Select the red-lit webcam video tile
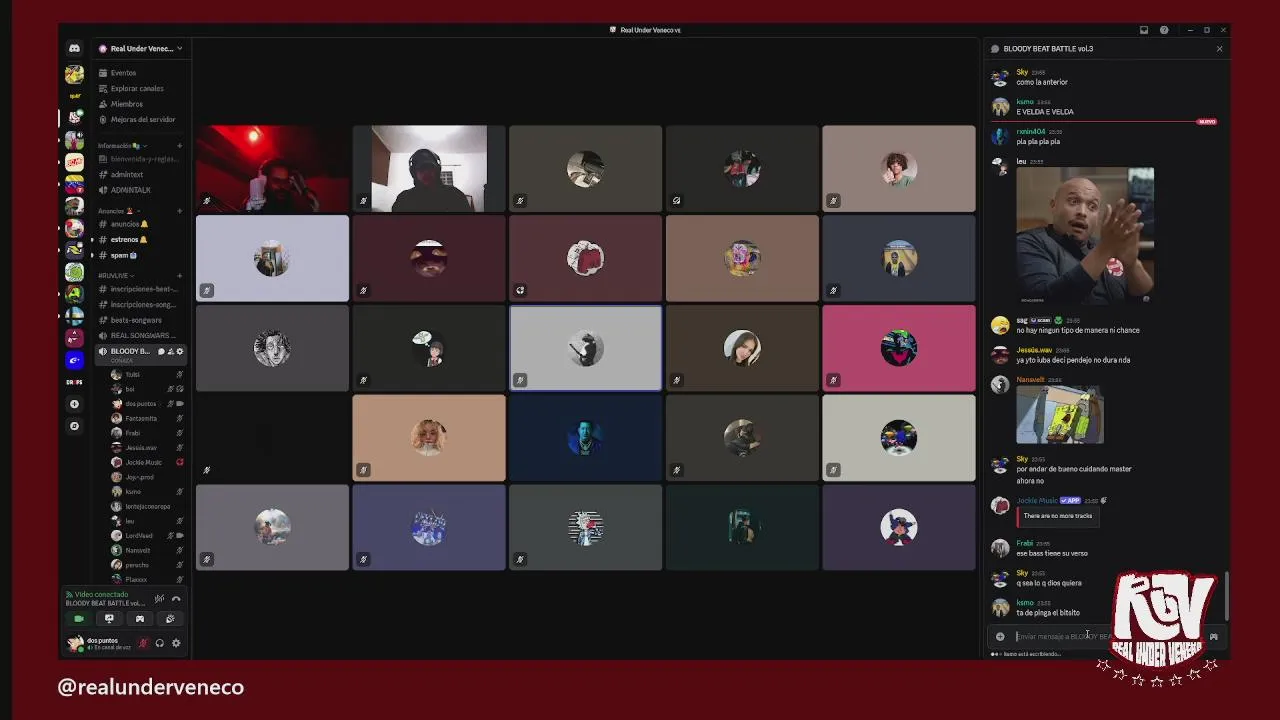The height and width of the screenshot is (720, 1280). point(272,169)
